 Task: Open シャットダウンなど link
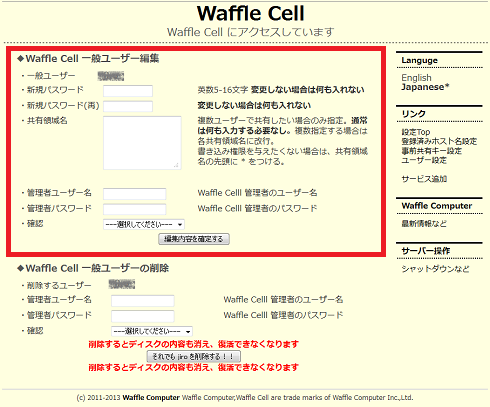coord(435,269)
